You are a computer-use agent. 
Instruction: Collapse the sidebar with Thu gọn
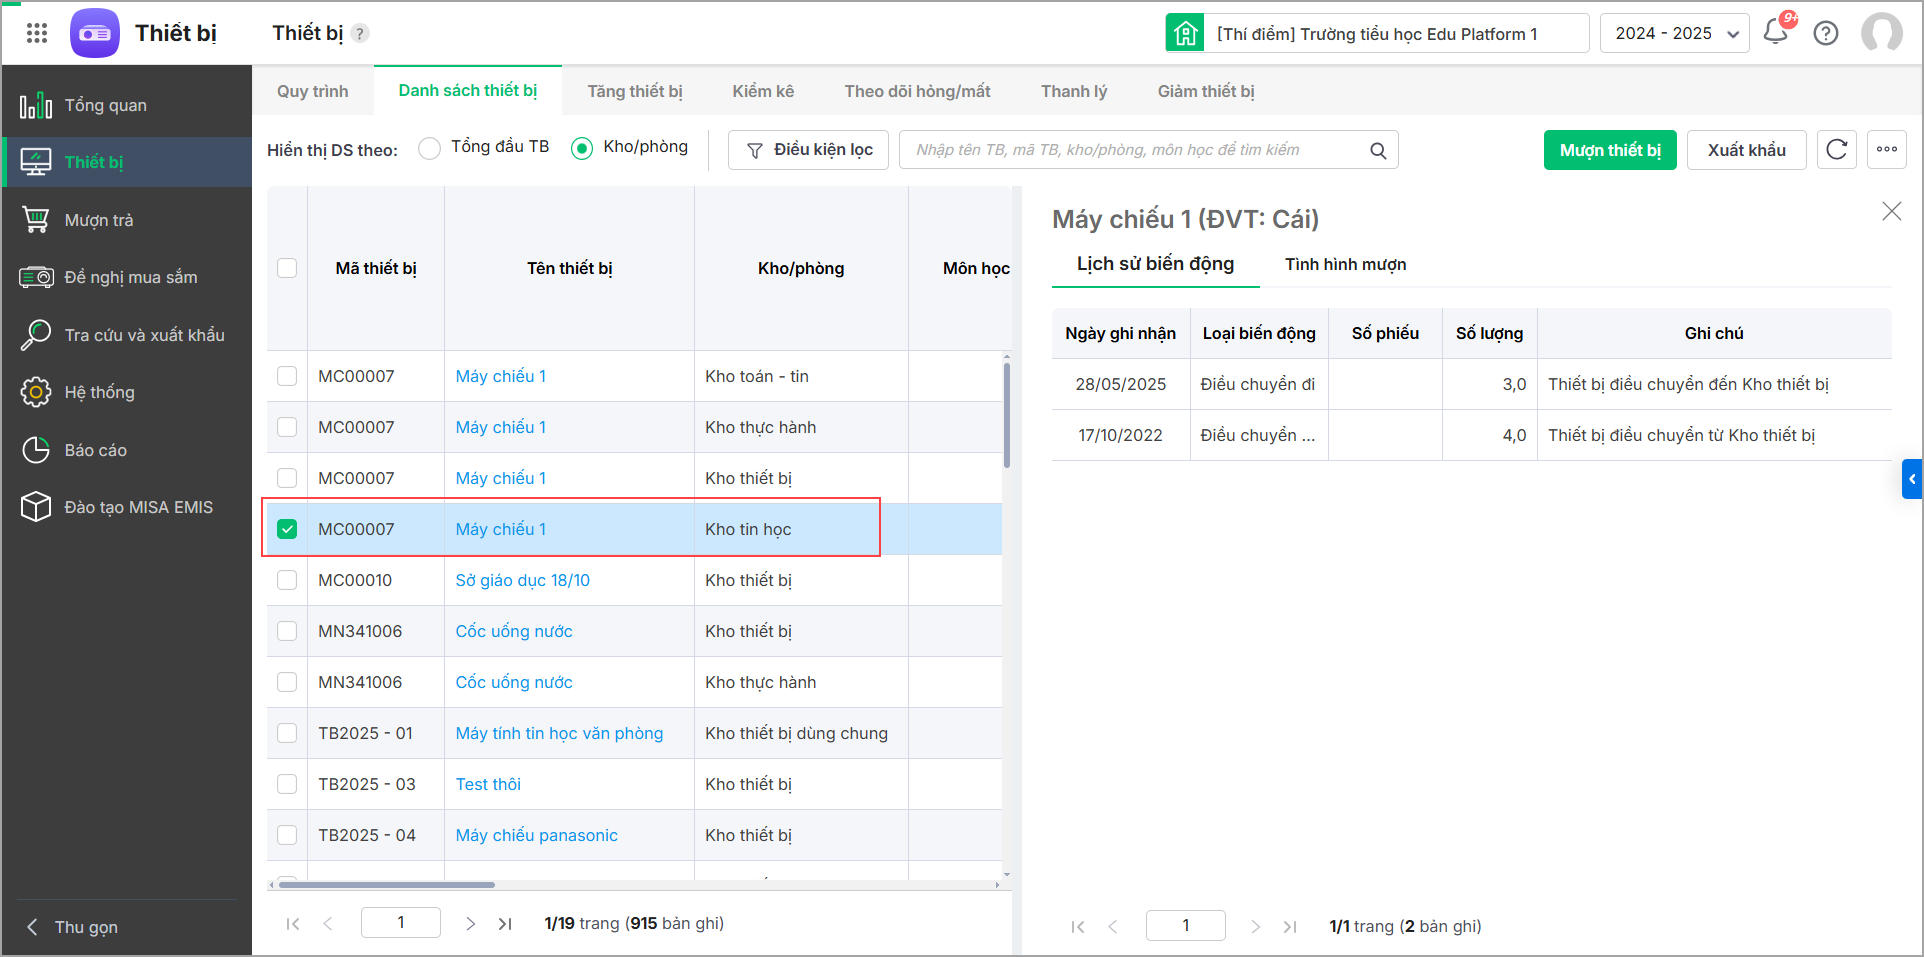coord(72,927)
